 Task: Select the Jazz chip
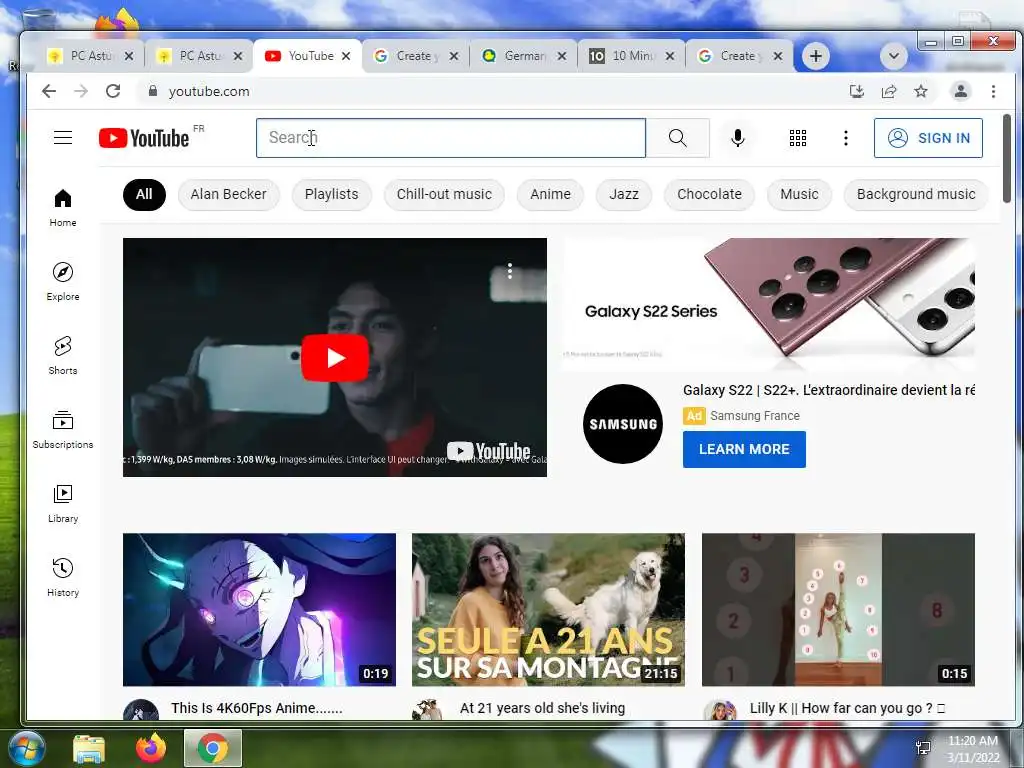(x=624, y=195)
